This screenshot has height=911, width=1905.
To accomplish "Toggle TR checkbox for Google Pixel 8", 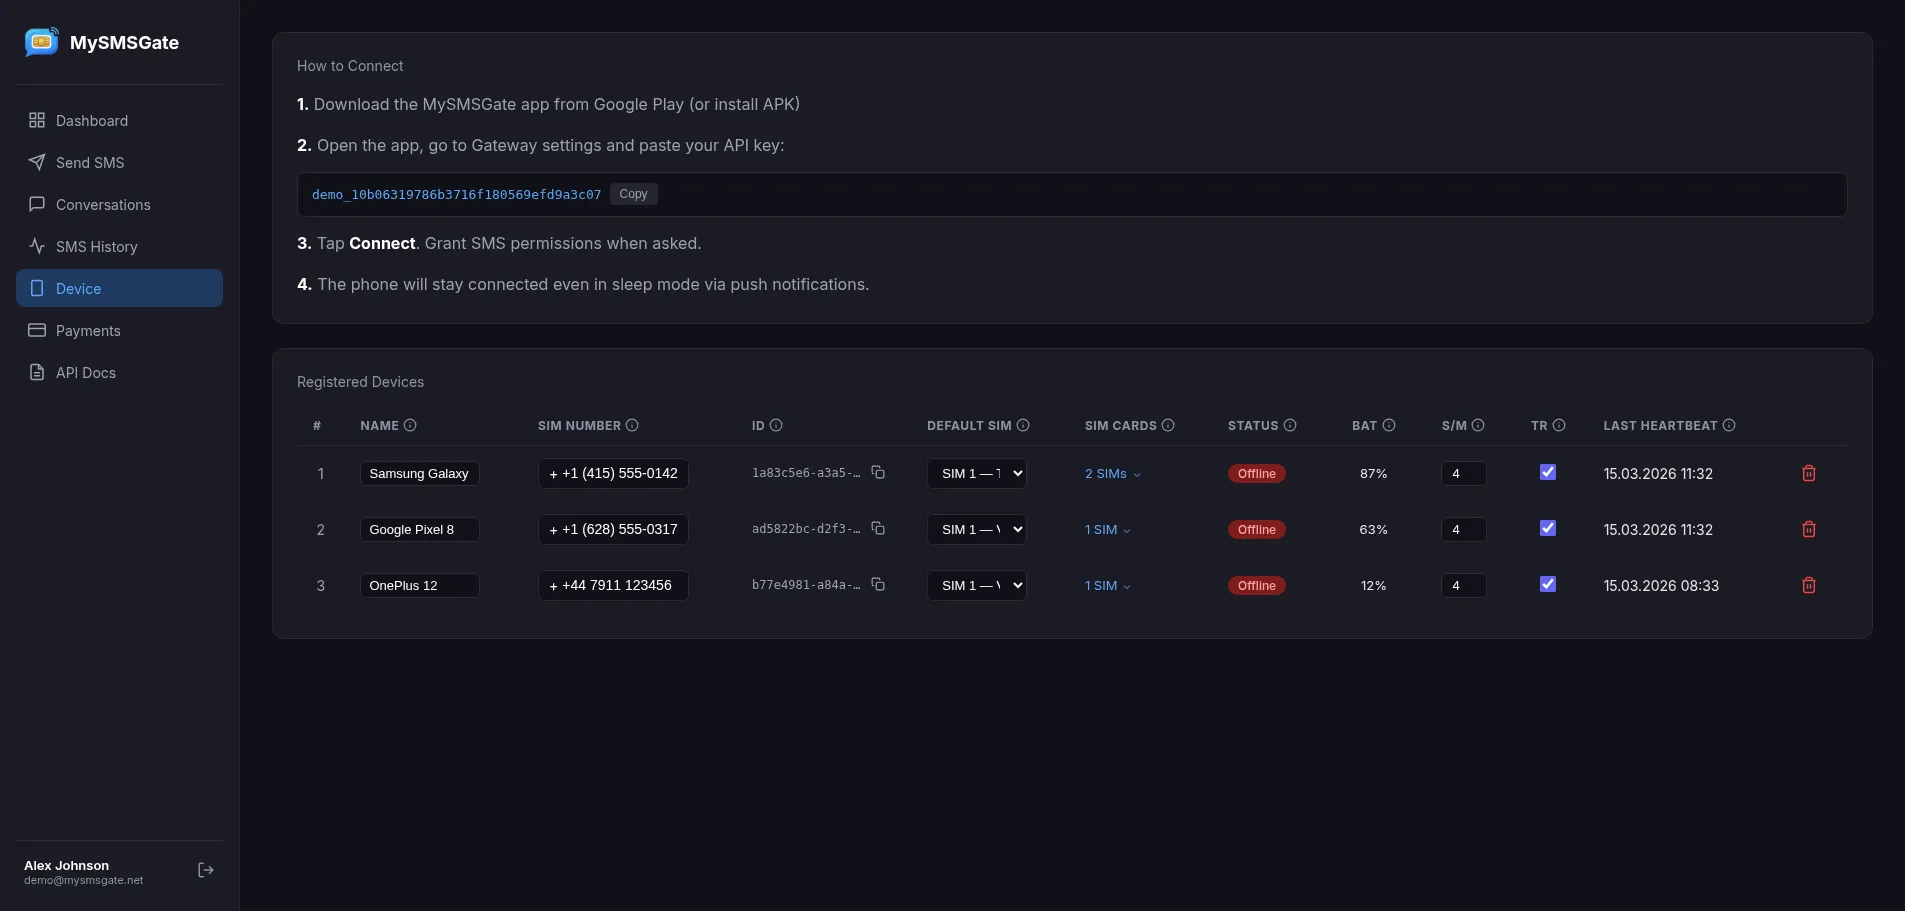I will (1547, 528).
